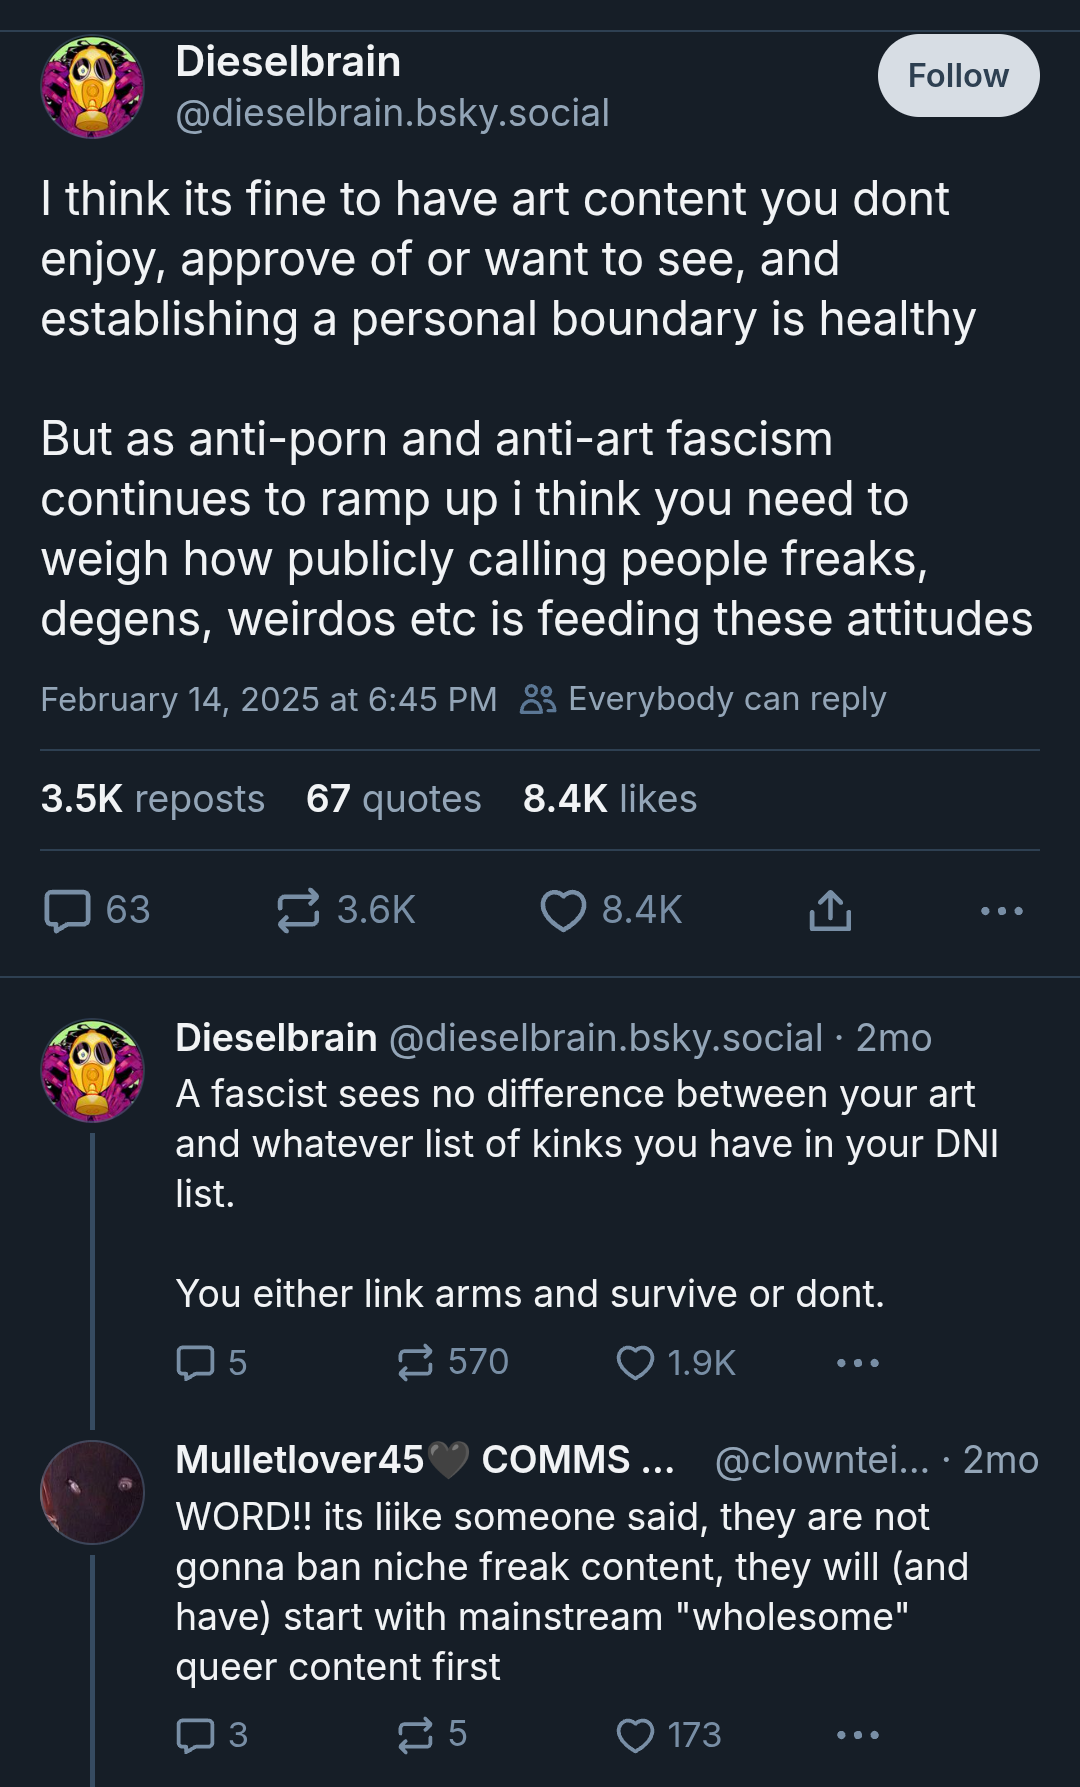Open more options on Mulletlover45's comment
Screen dimensions: 1080x1787
[858, 1734]
